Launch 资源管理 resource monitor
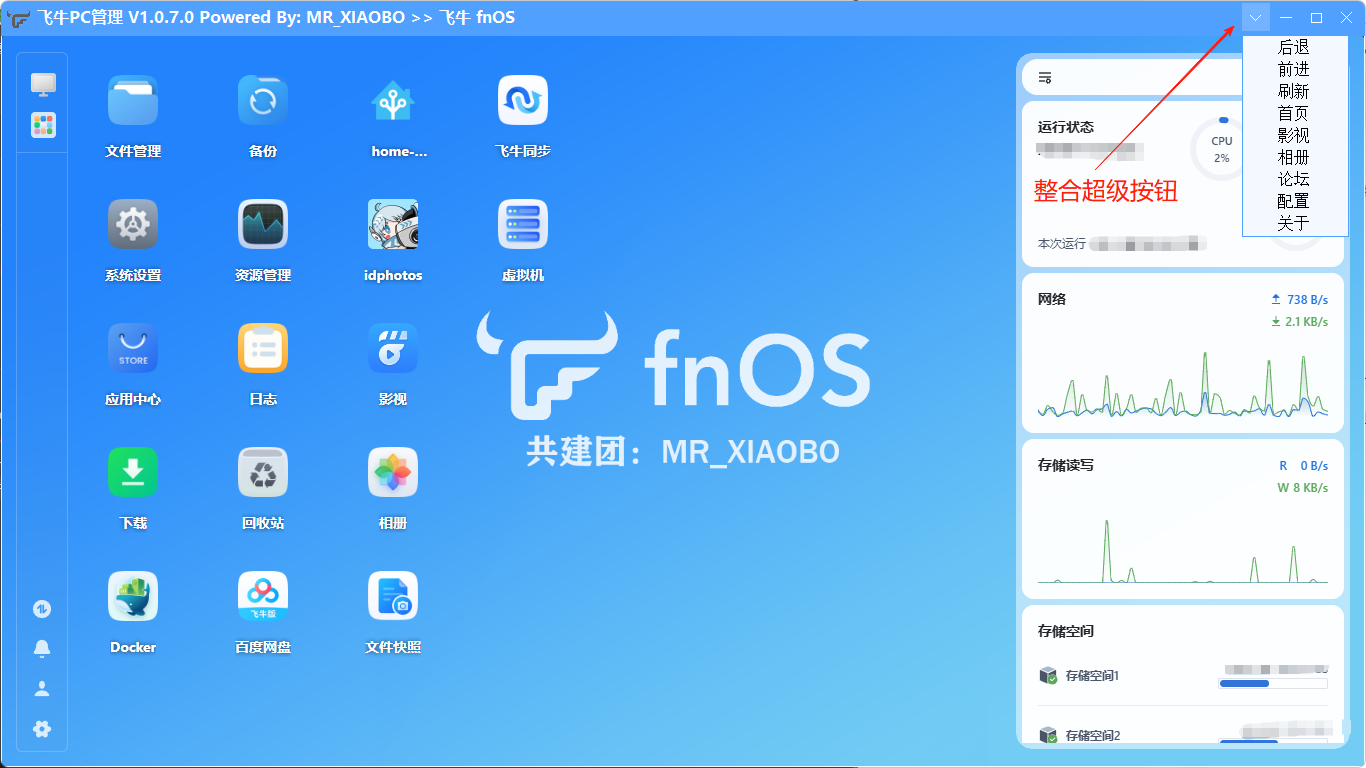This screenshot has width=1366, height=768. [263, 224]
